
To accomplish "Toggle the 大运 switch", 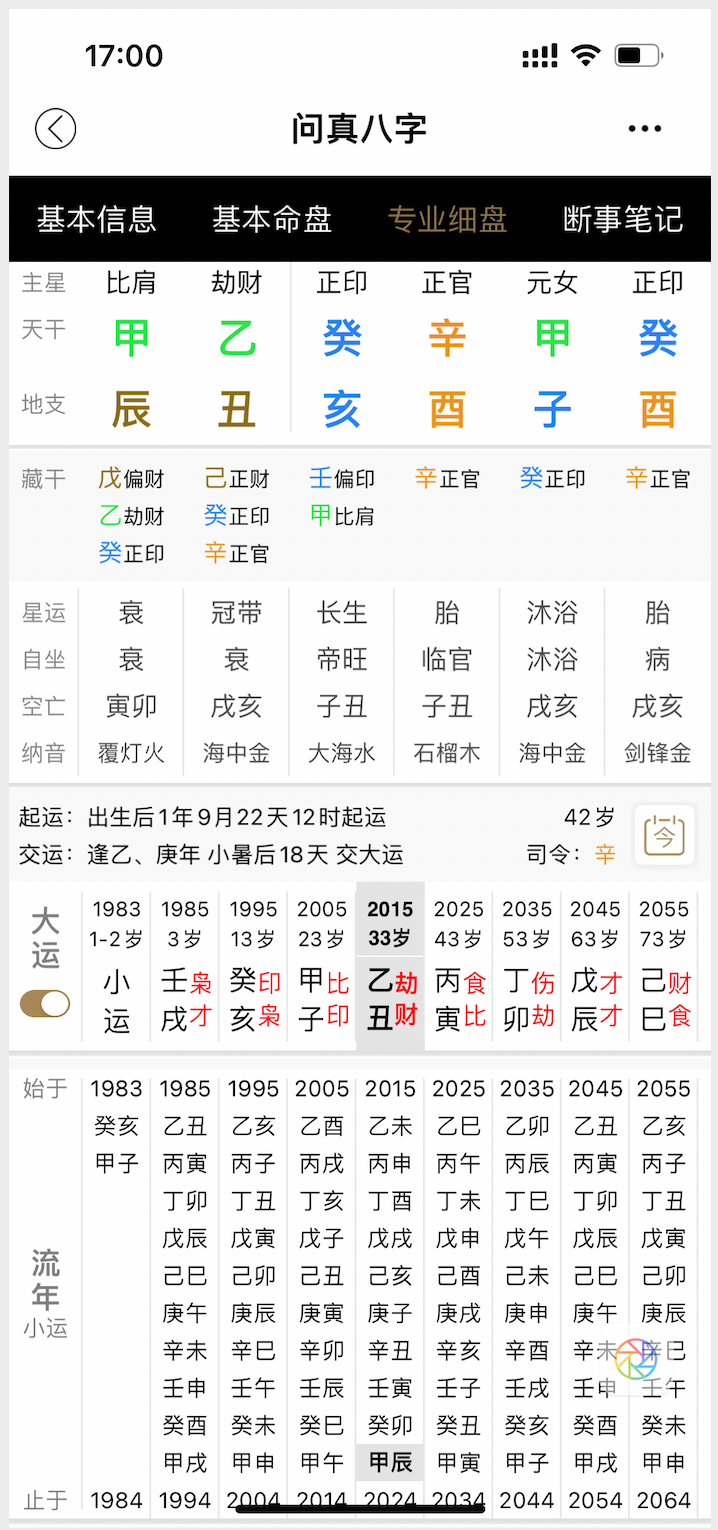I will 45,1003.
